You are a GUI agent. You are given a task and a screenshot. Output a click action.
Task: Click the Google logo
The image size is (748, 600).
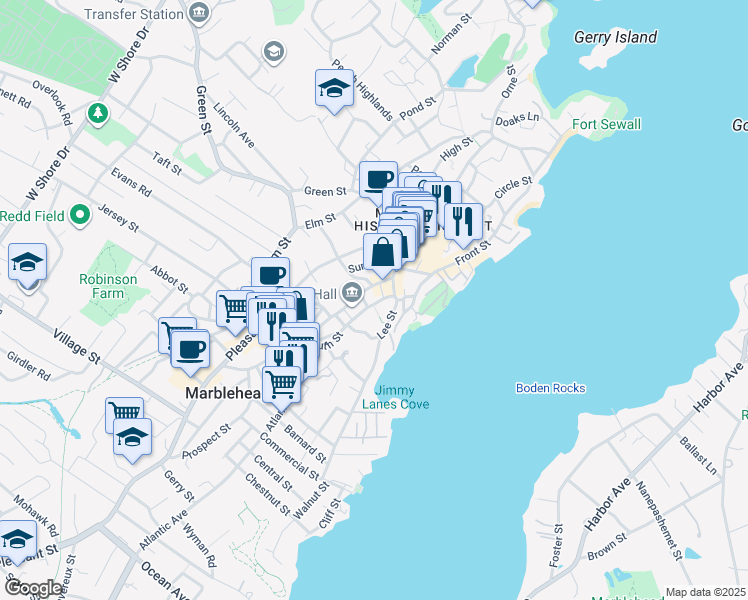pos(33,588)
